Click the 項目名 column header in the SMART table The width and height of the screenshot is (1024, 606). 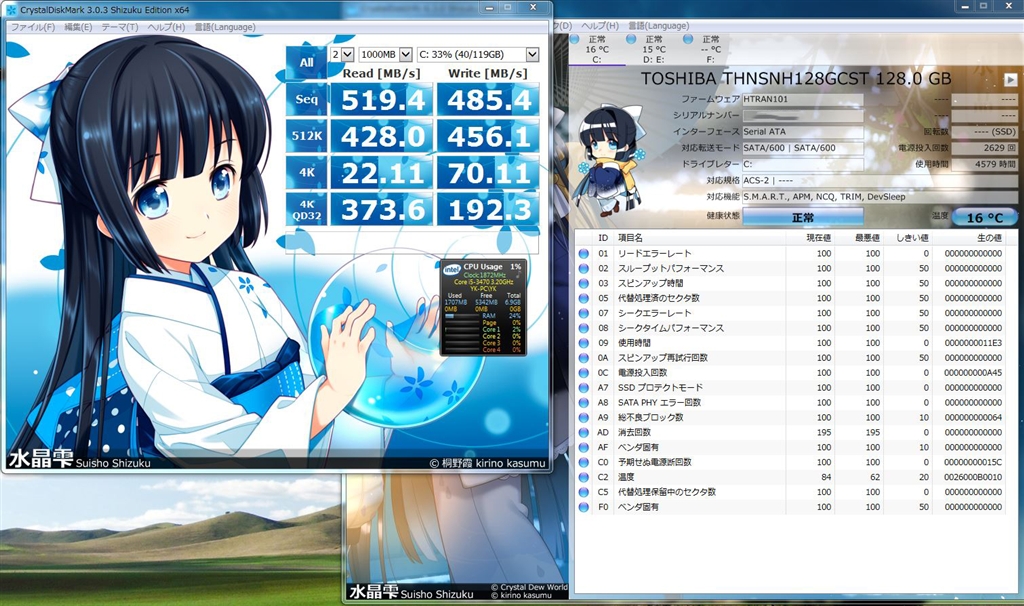click(699, 238)
